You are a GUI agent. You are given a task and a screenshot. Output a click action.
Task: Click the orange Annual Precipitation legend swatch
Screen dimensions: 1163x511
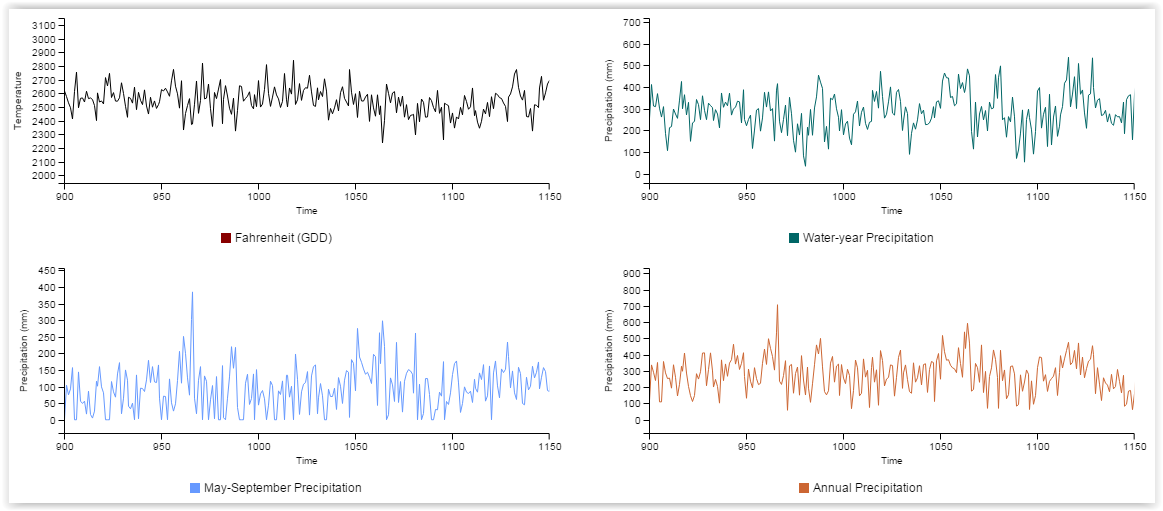(804, 488)
